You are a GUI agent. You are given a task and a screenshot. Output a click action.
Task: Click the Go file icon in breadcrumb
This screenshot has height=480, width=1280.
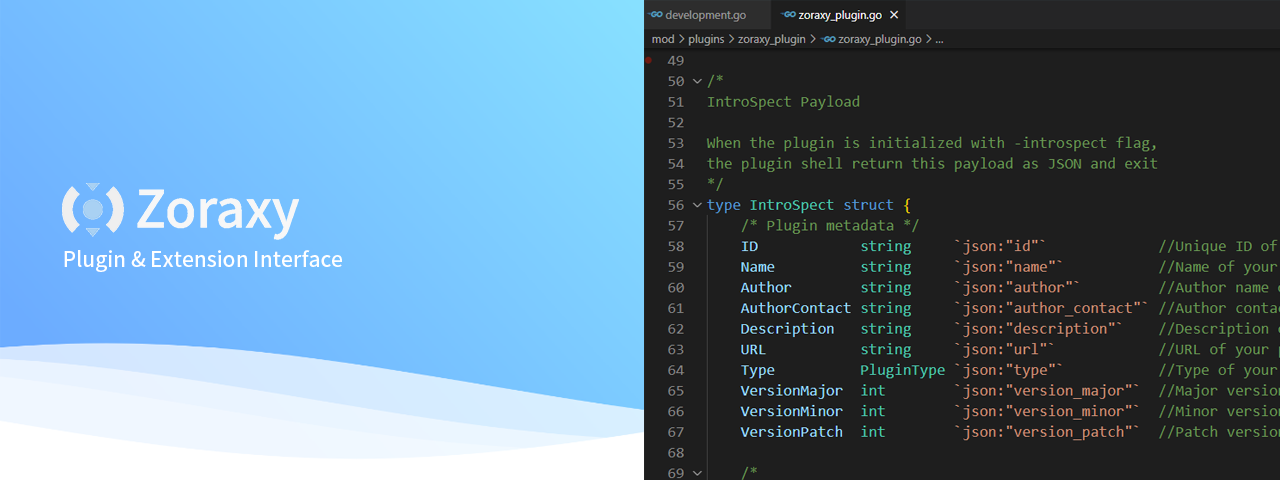click(828, 39)
